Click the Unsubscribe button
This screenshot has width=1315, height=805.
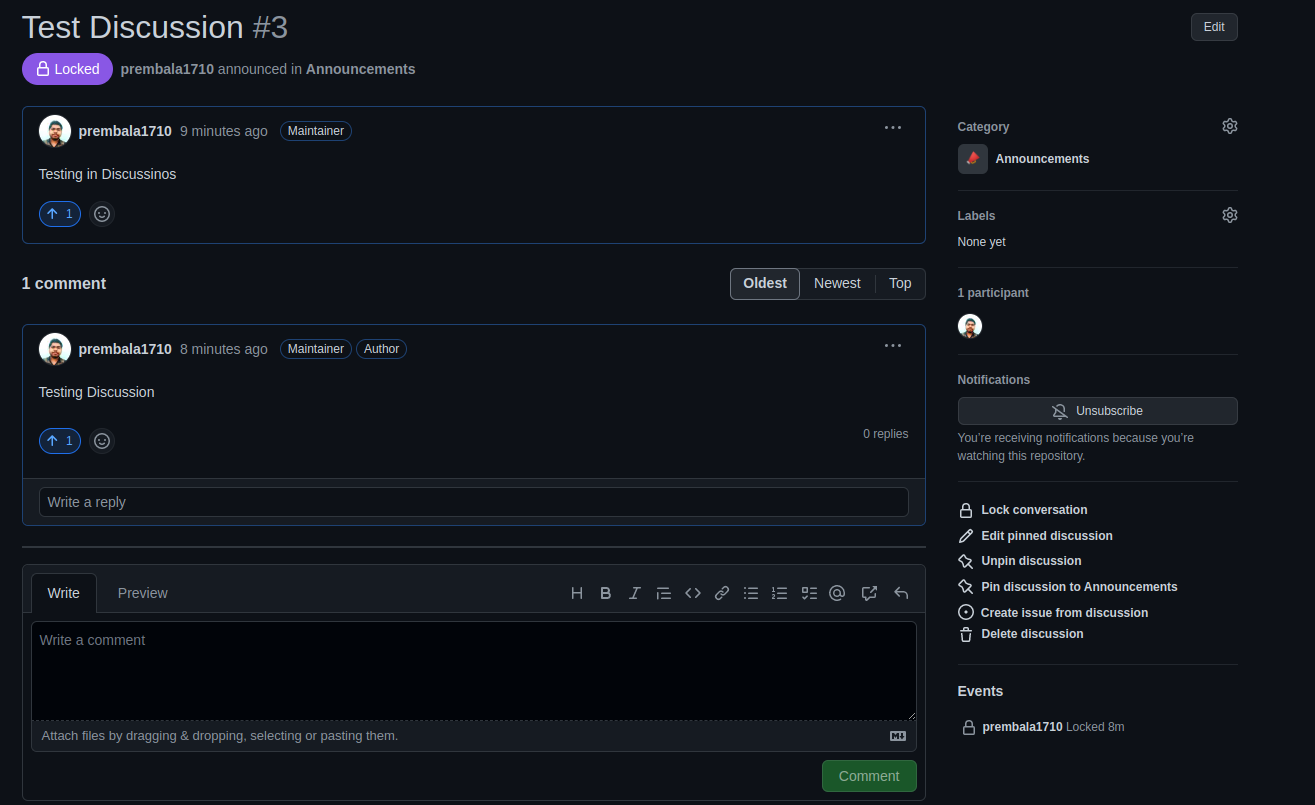click(1097, 411)
